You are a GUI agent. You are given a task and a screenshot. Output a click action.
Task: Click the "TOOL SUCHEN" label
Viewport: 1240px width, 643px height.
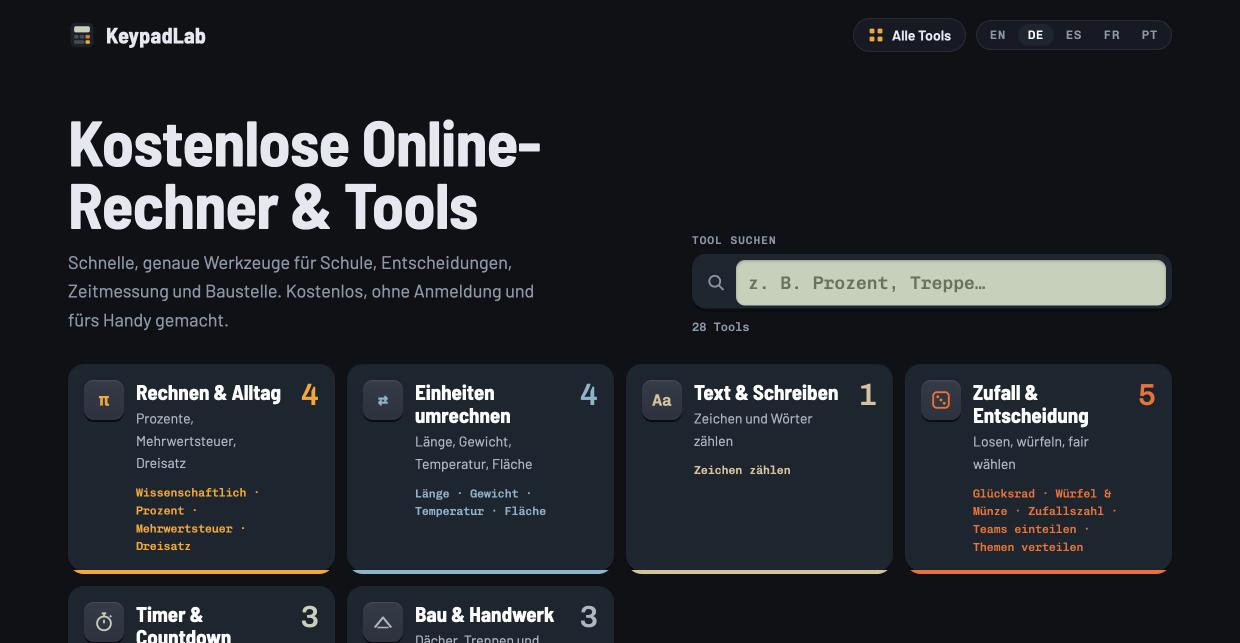[734, 240]
